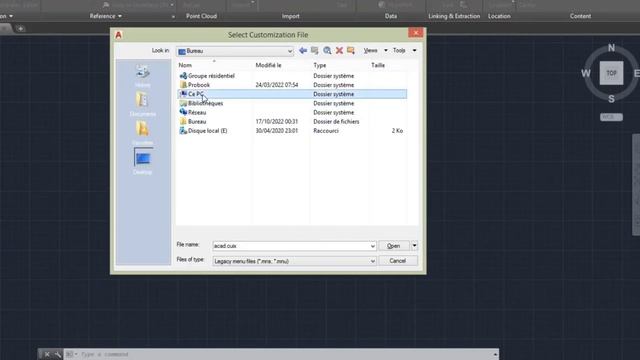
Task: Click the TOP face of the ViewCube
Action: point(611,73)
